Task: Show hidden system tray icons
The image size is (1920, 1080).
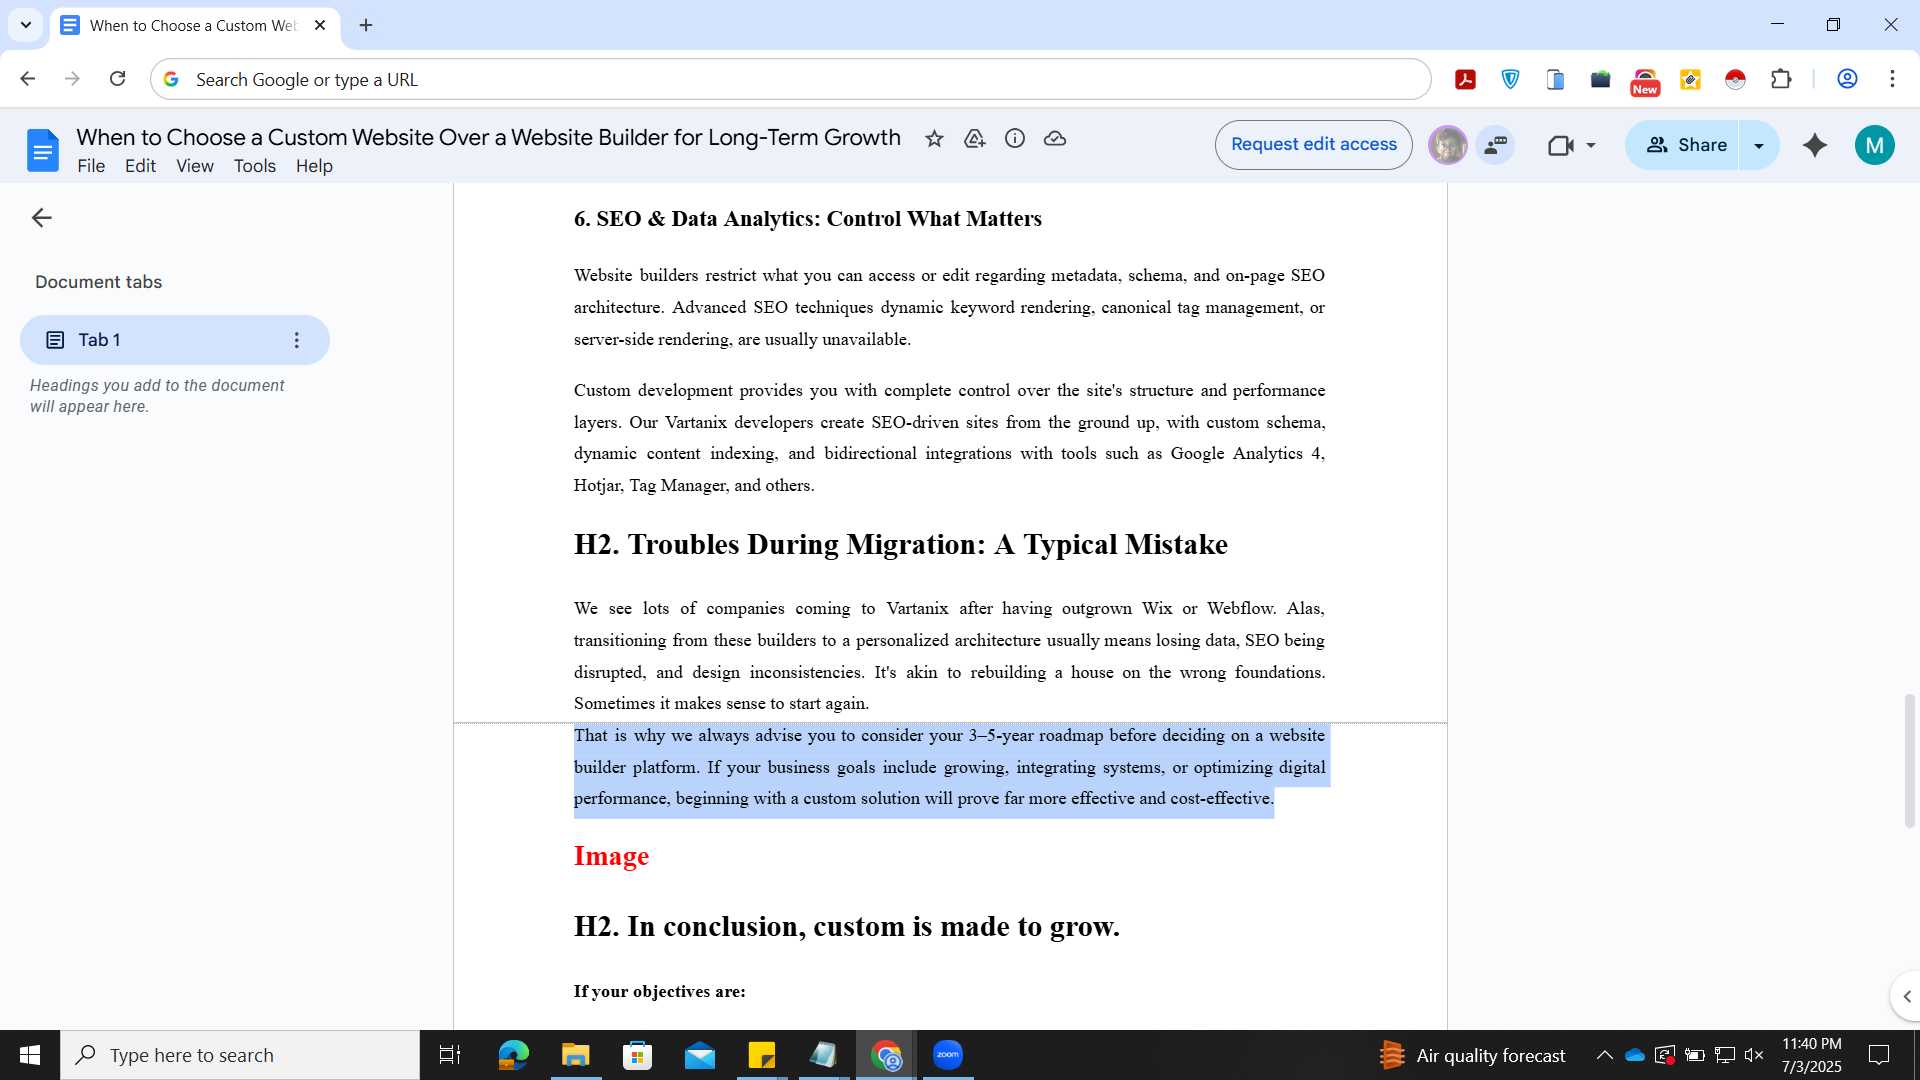Action: [1604, 1055]
